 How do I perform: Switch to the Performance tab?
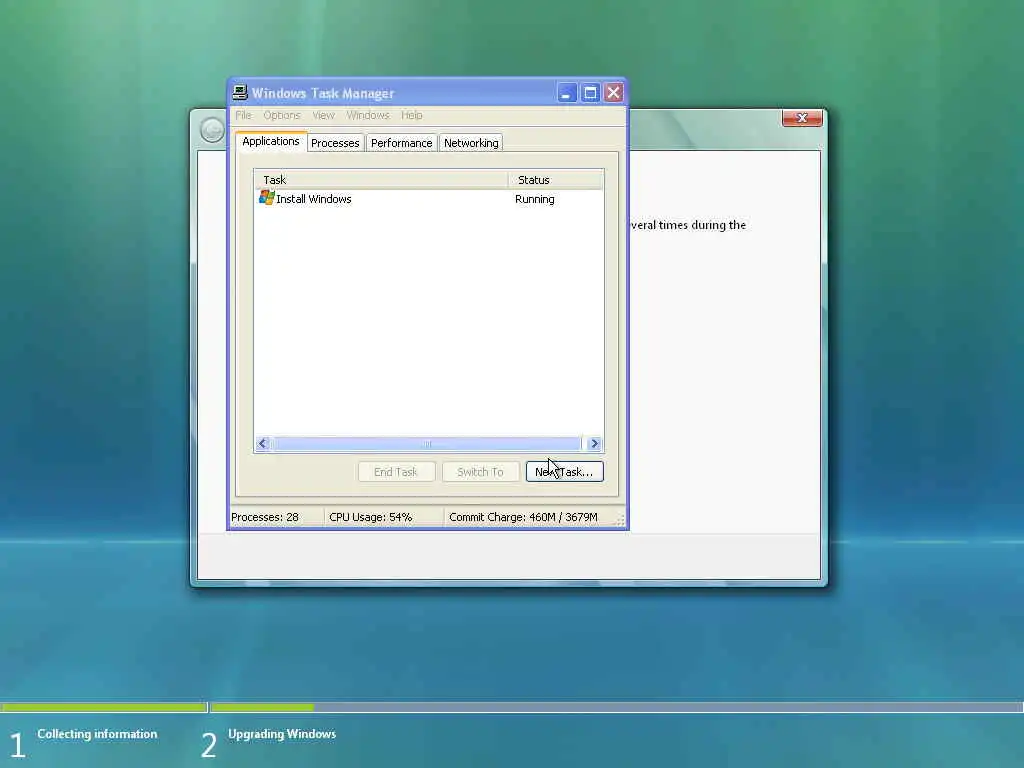coord(401,143)
